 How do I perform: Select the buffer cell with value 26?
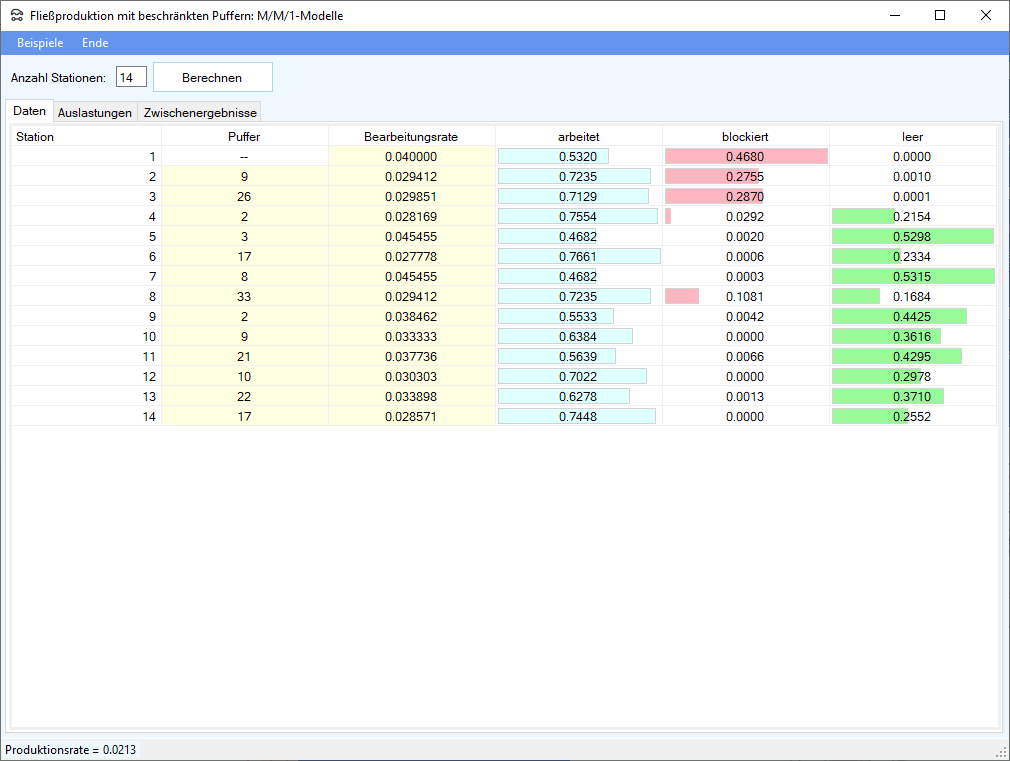[x=244, y=197]
